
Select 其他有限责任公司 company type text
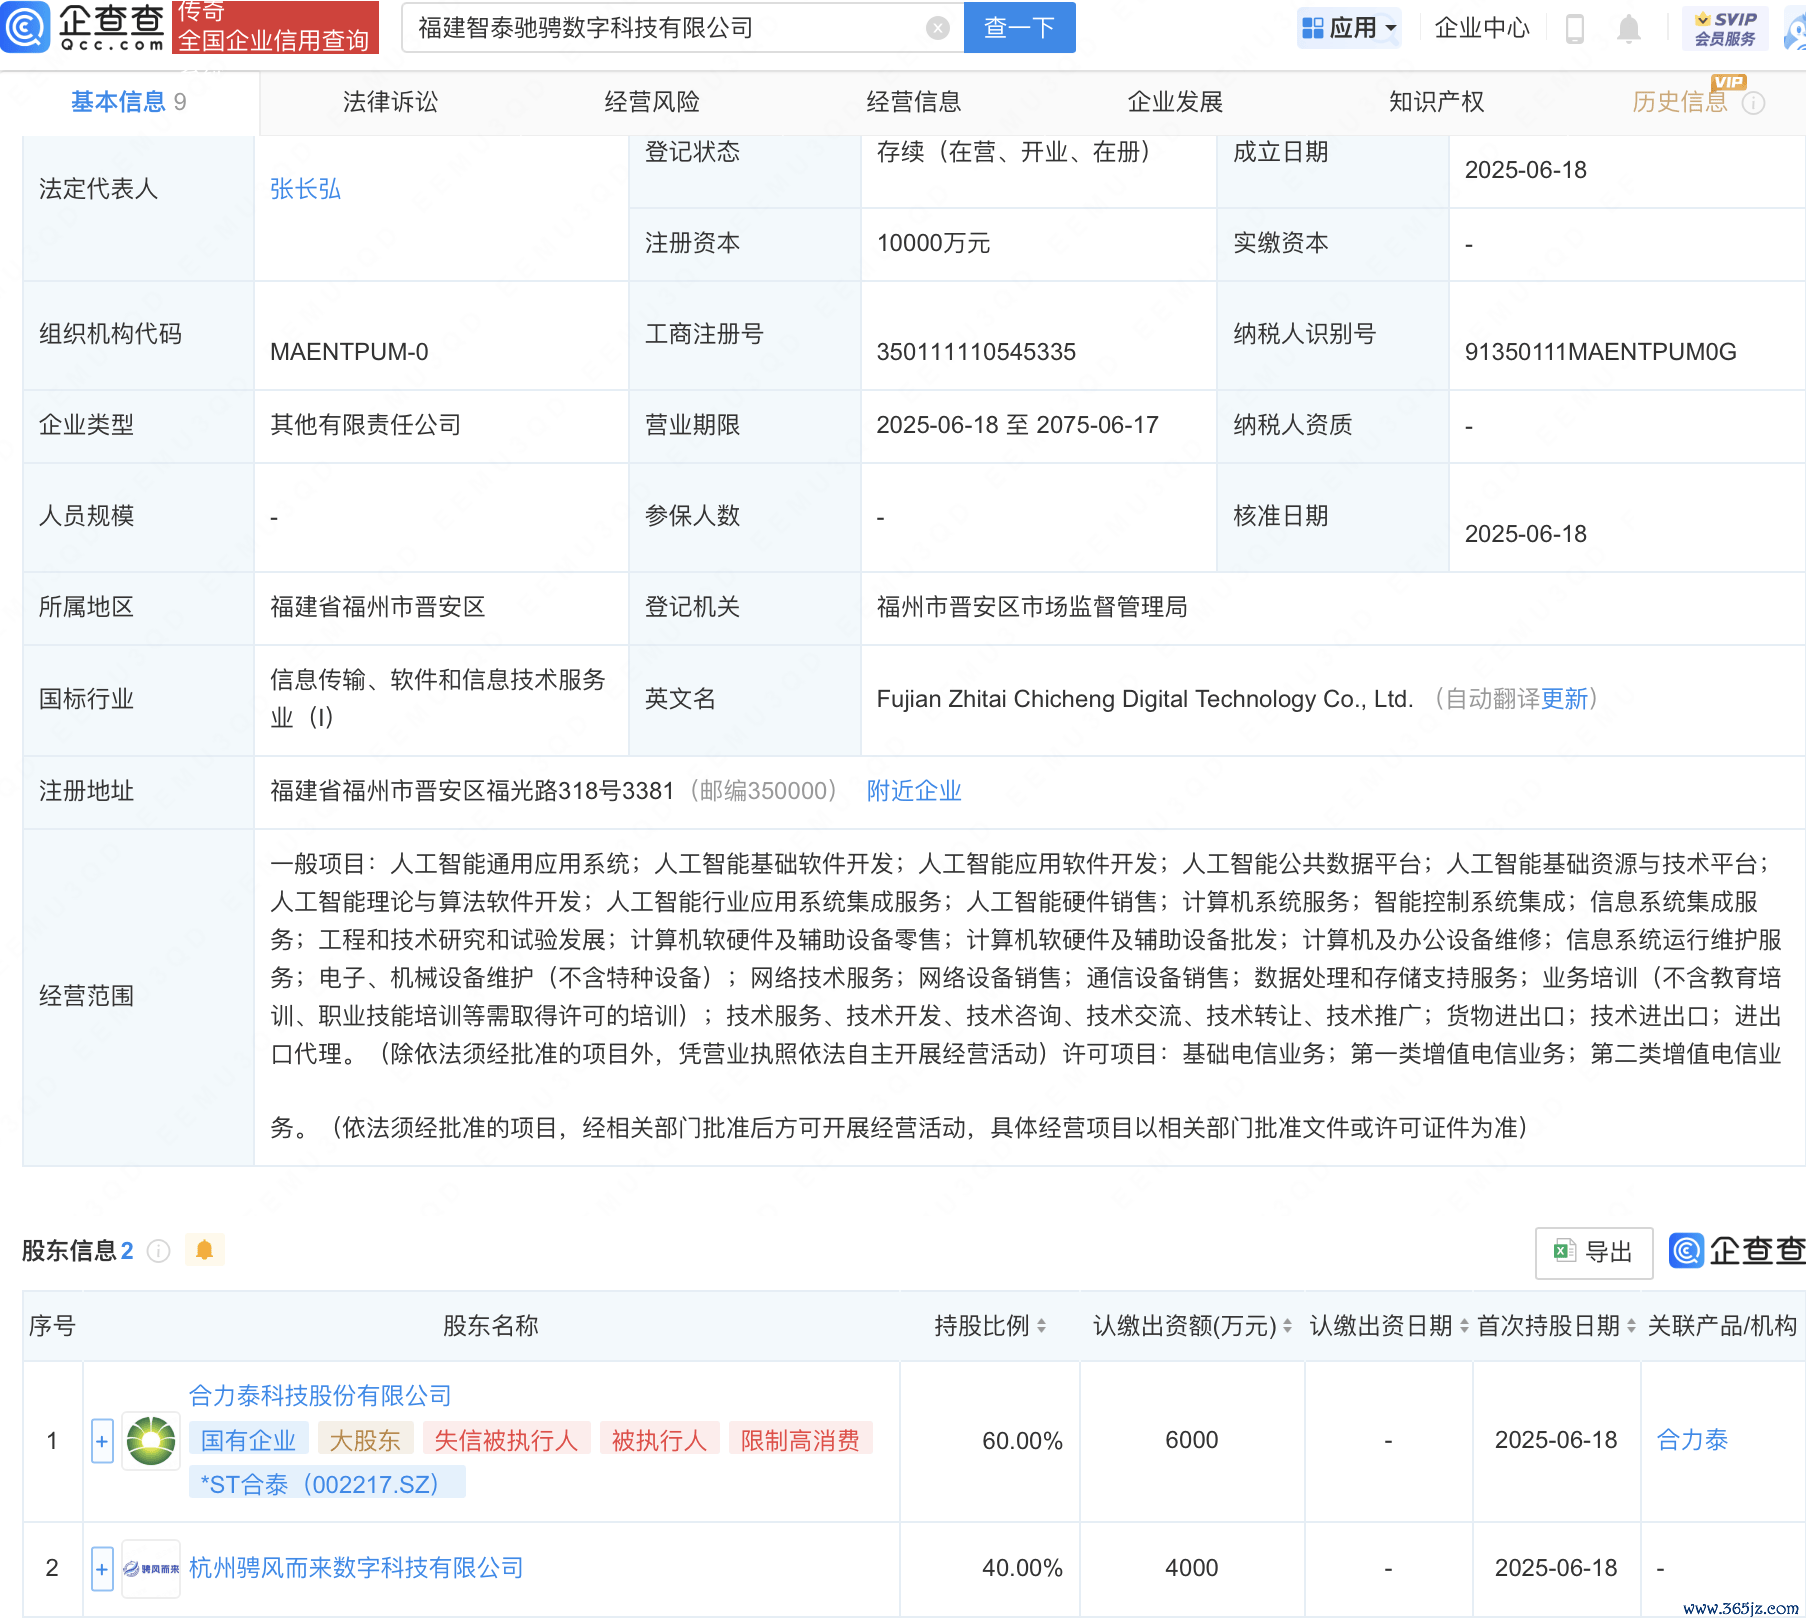(x=366, y=425)
